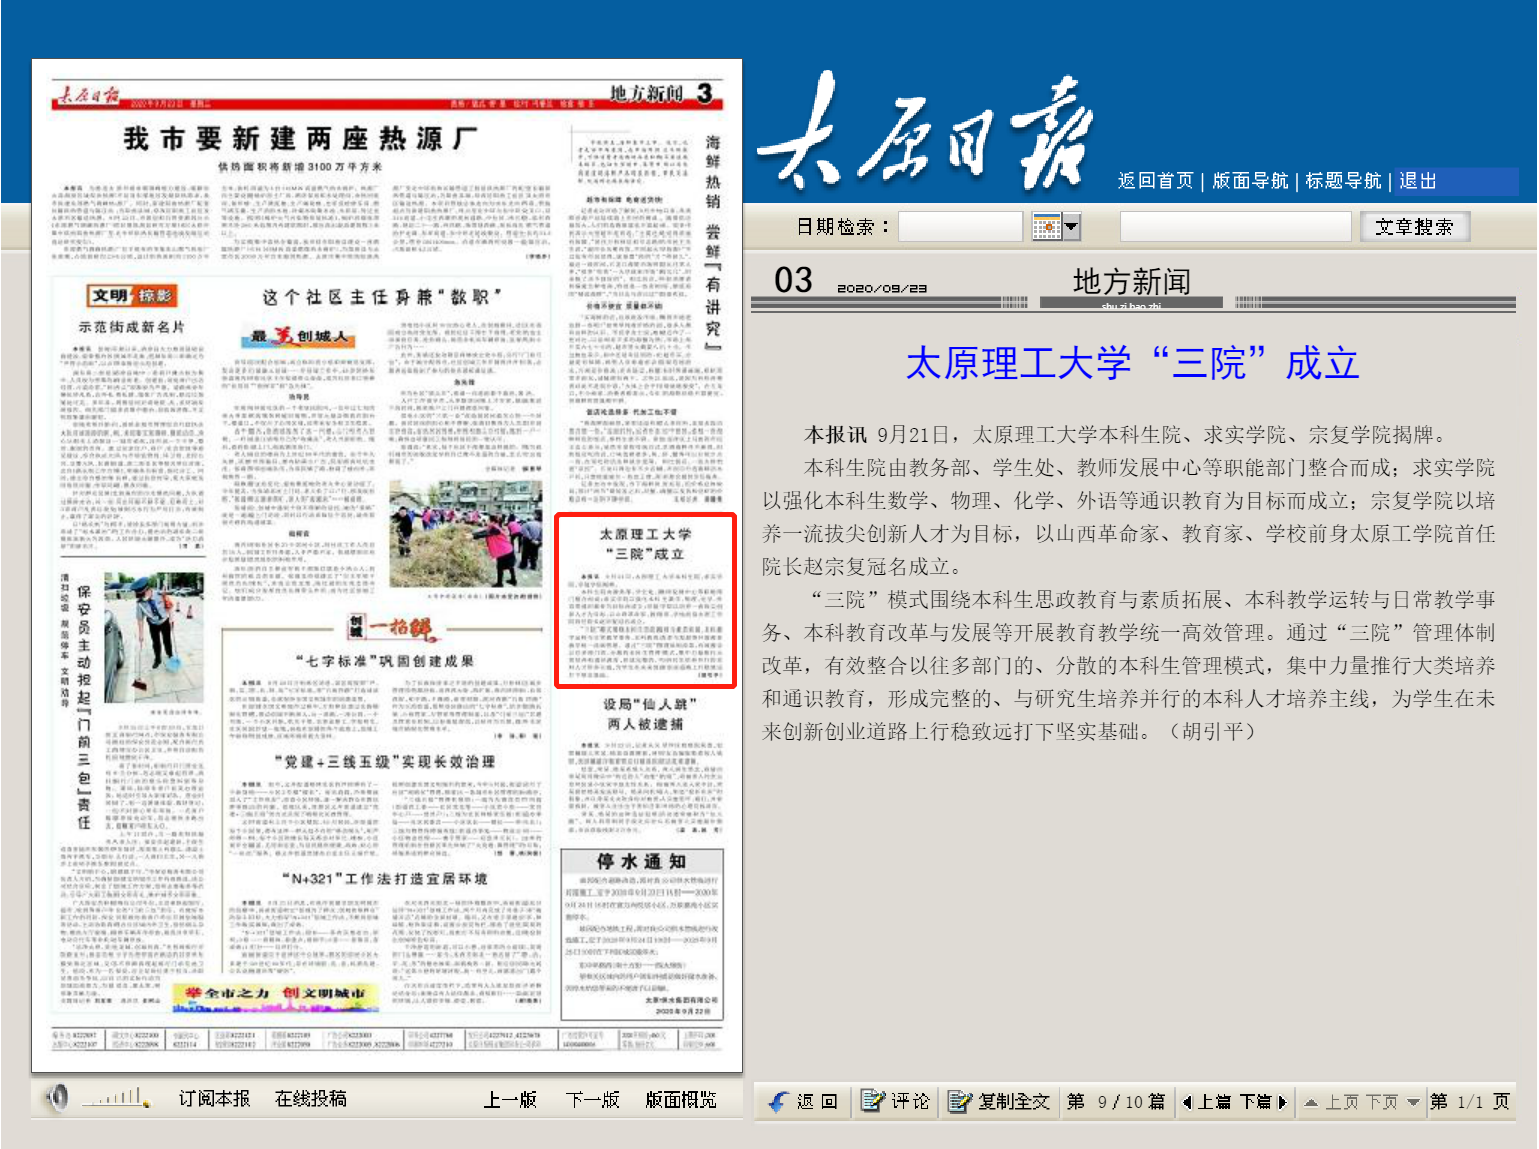Click the 返回 back arrow icon
Screen dimensions: 1539x1149
coord(778,1101)
